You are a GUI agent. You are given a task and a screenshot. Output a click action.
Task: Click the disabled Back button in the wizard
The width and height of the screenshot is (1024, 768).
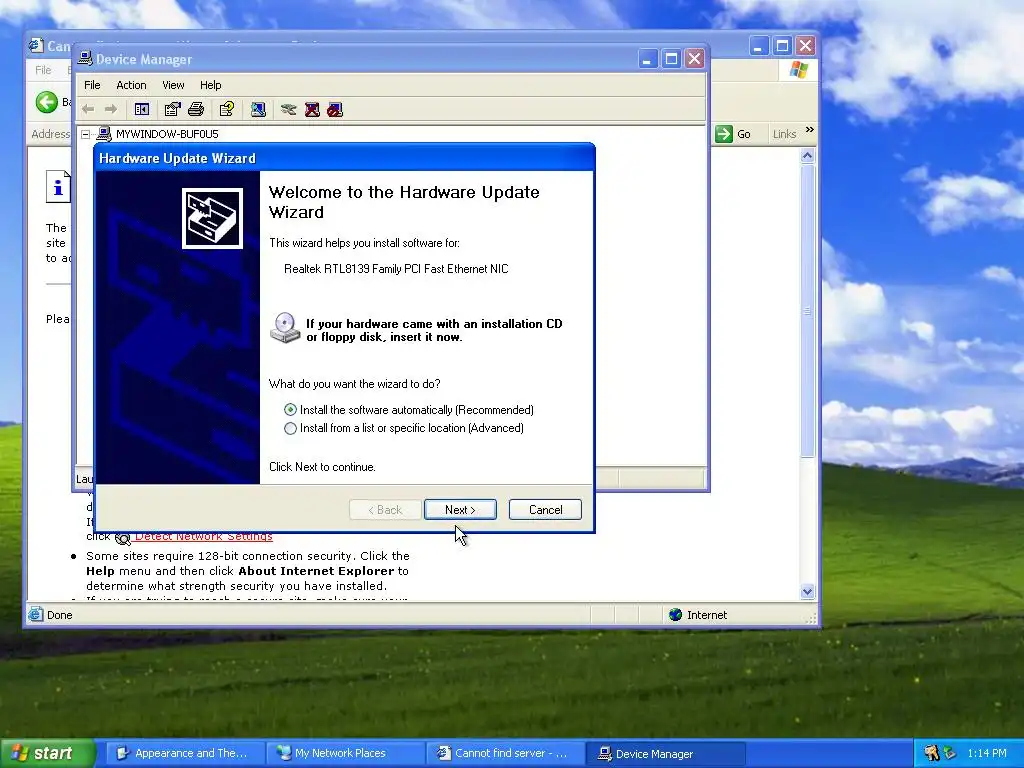tap(385, 510)
